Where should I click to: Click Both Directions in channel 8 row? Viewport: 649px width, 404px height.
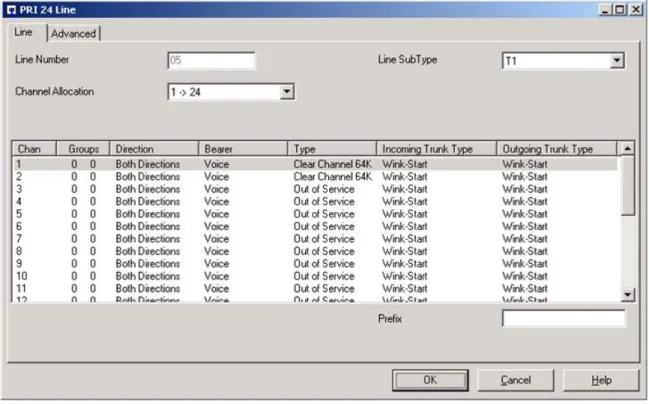[x=148, y=251]
